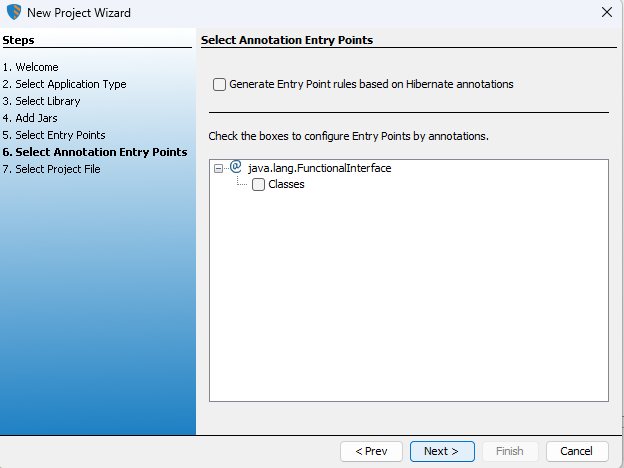This screenshot has width=624, height=468.
Task: Click the 'Steps' heading
Action: point(18,40)
